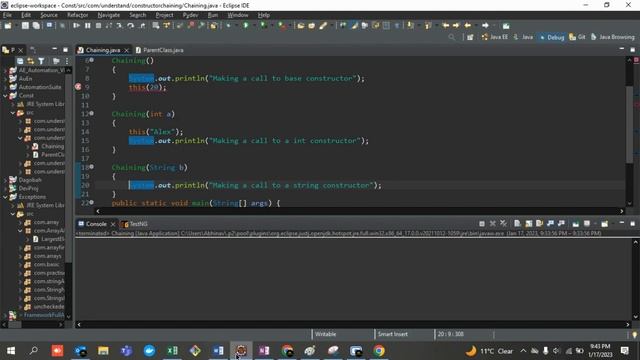Select Chaining file in Package Explorer
Viewport: 640px width, 360px height.
click(x=49, y=146)
